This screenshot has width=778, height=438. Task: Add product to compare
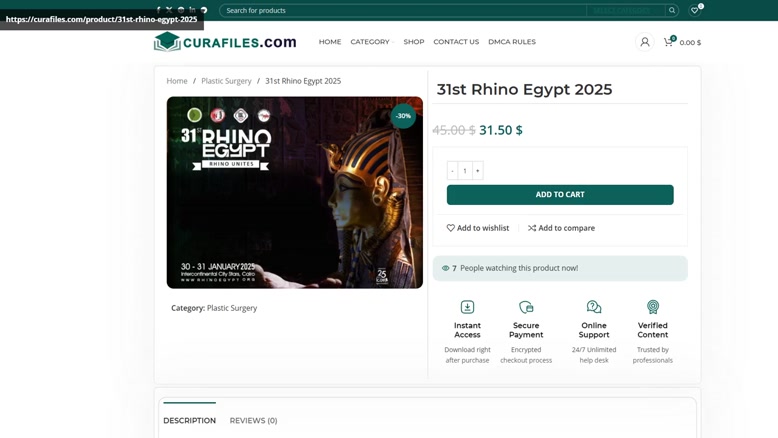point(561,228)
